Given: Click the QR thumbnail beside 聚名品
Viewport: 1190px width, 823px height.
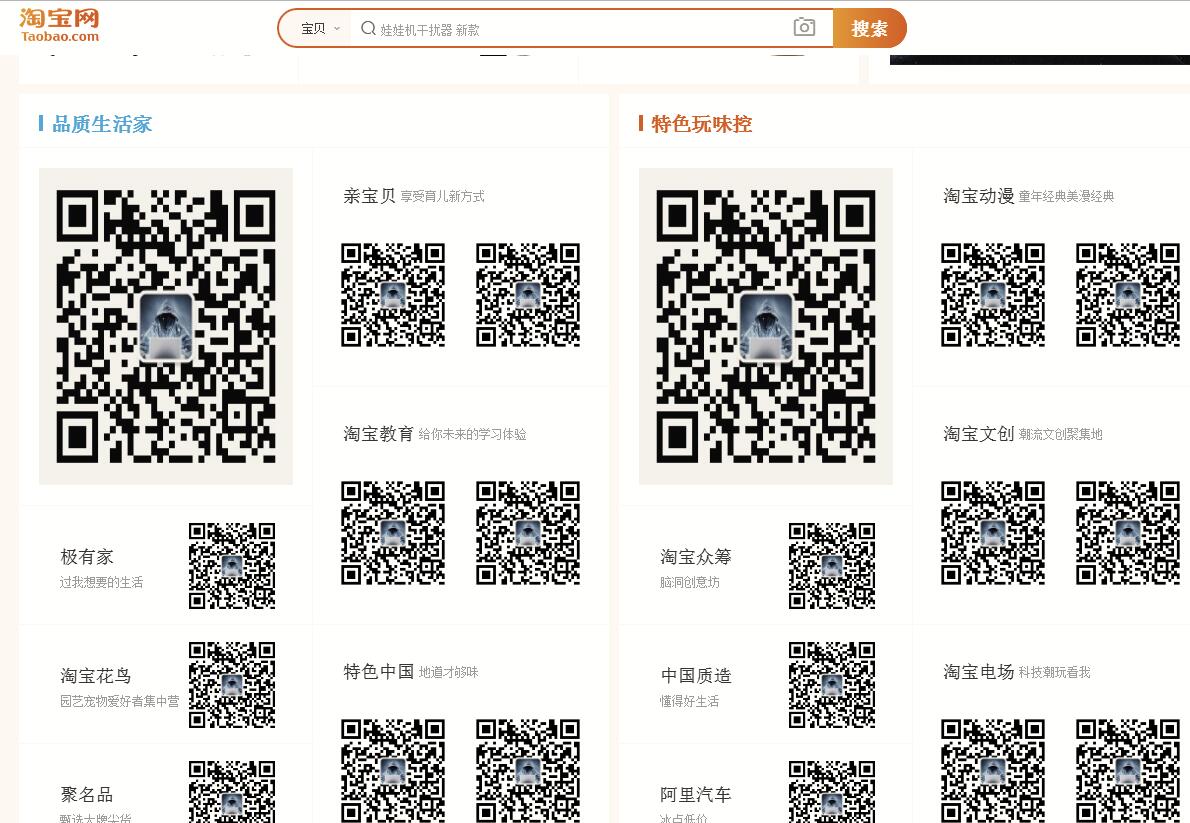Looking at the screenshot, I should pos(232,792).
